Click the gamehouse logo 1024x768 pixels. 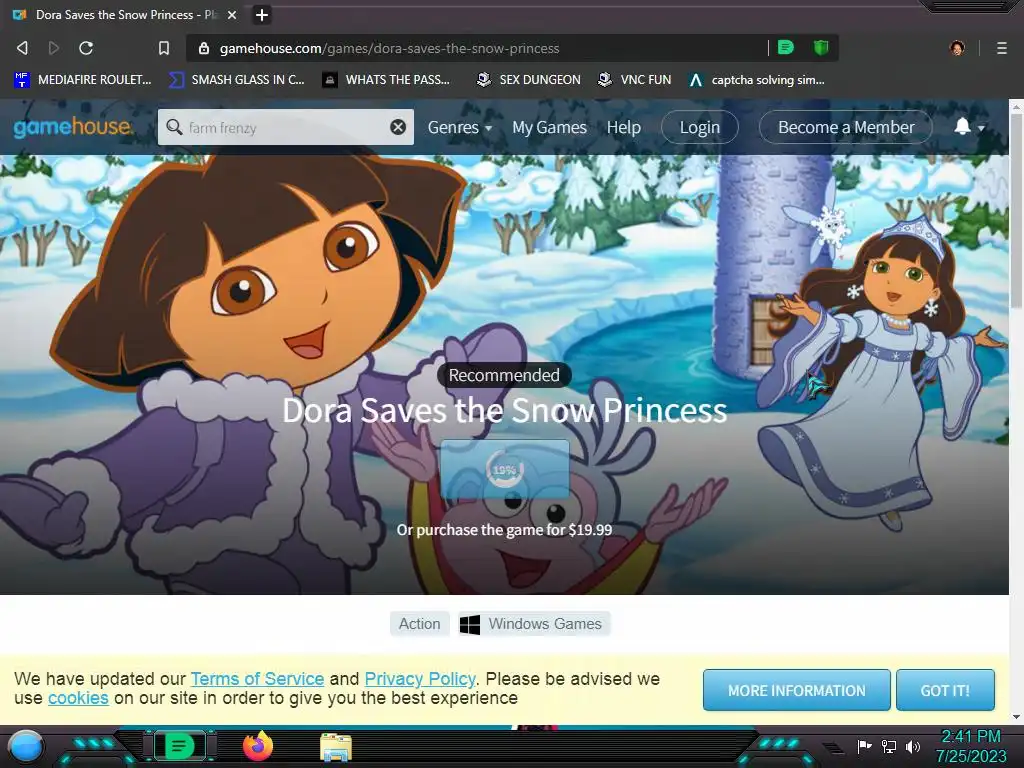(x=72, y=127)
